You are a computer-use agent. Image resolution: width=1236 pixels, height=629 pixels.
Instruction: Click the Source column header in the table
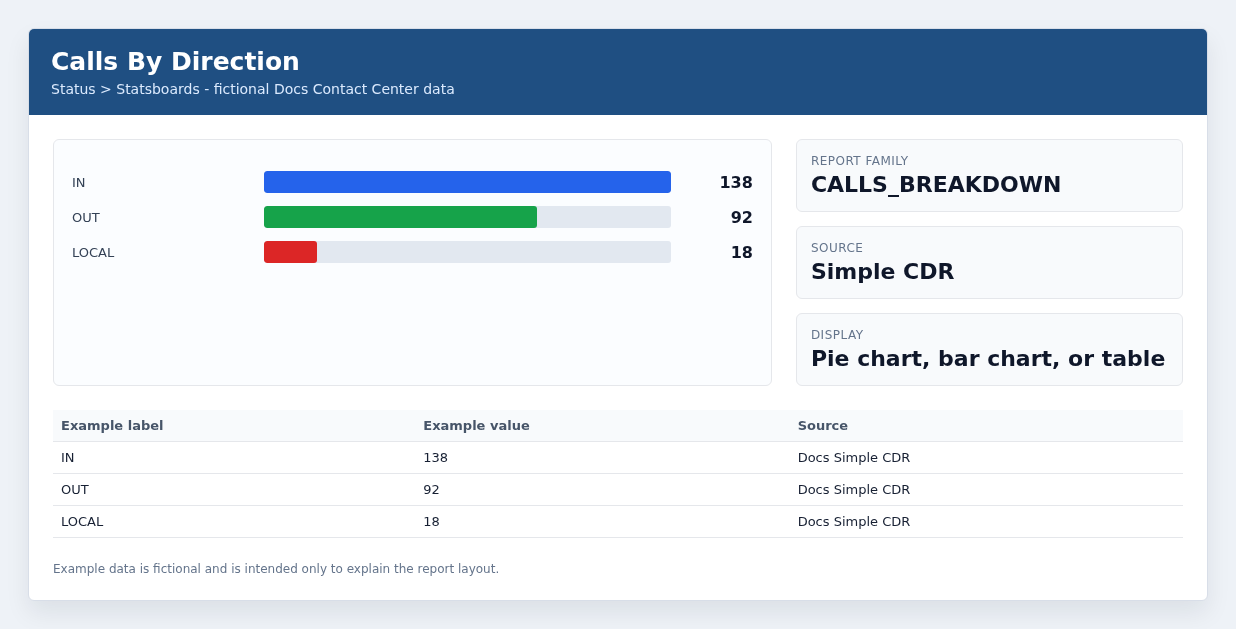(823, 425)
